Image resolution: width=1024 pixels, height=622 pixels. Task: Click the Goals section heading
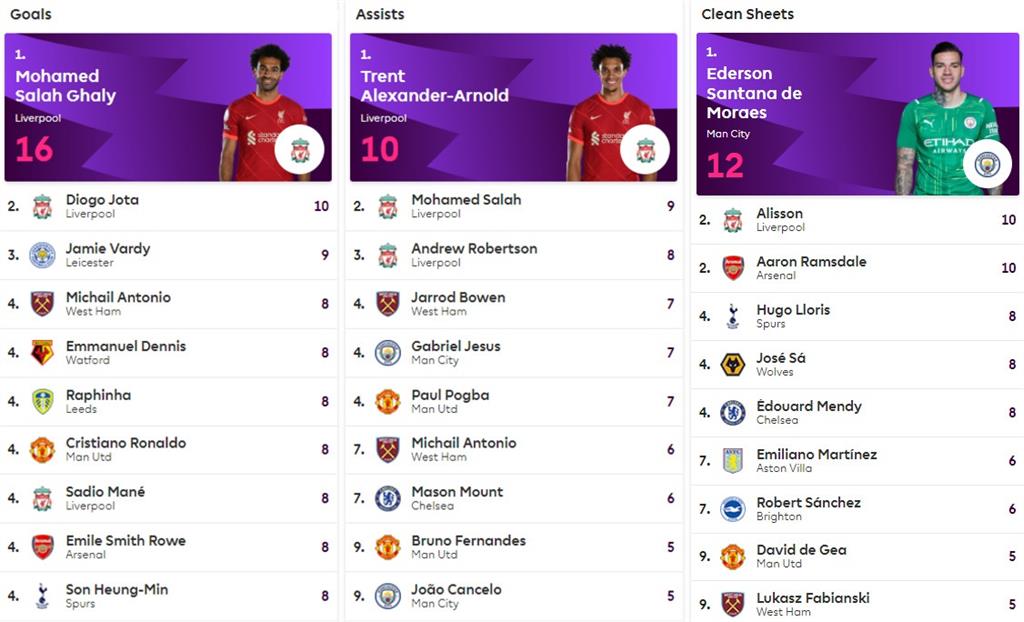click(31, 15)
